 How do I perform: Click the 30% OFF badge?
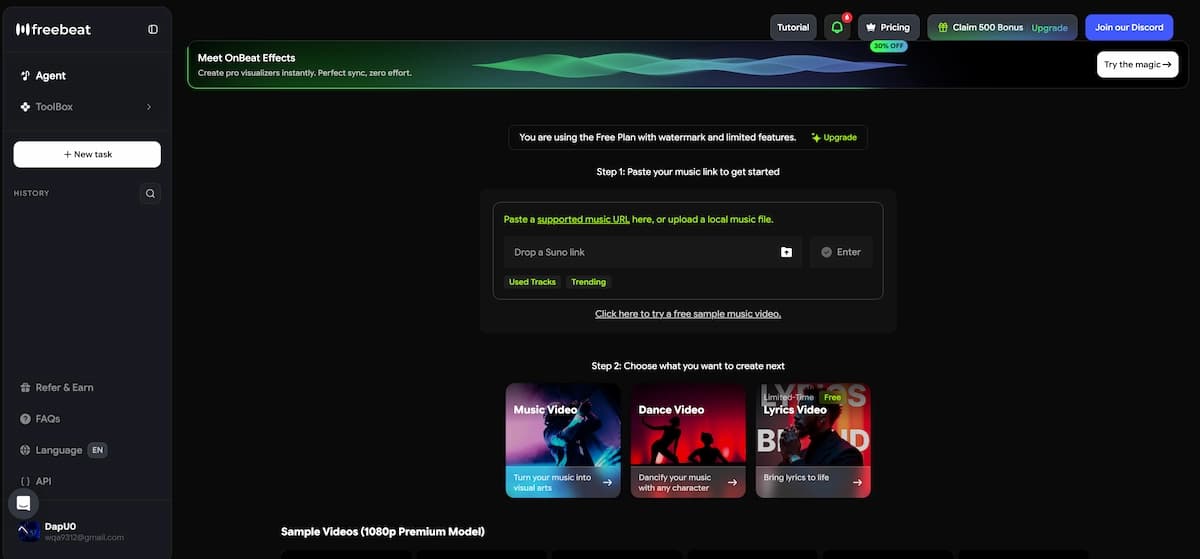pyautogui.click(x=888, y=46)
